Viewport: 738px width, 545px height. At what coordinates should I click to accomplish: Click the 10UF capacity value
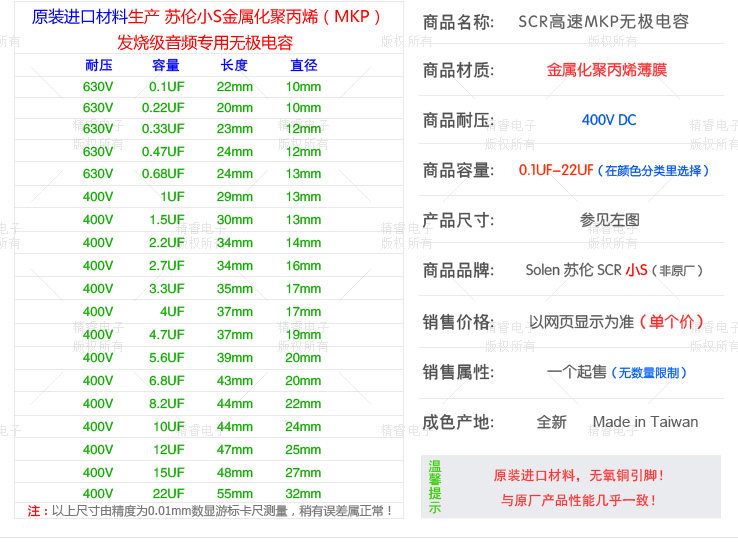(168, 427)
